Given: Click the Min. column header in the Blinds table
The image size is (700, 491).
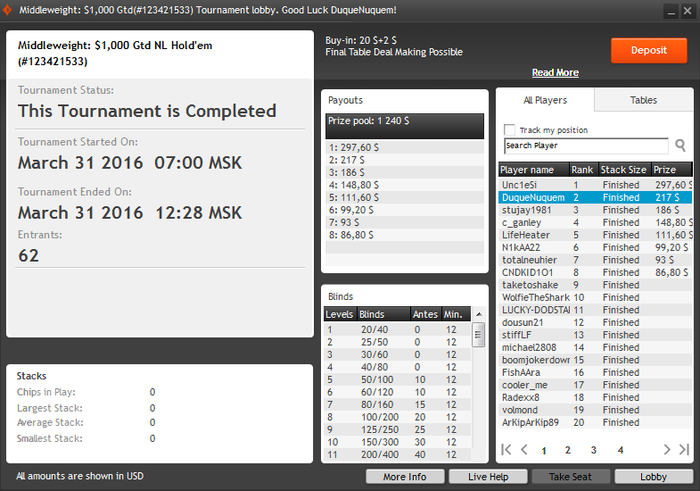Looking at the screenshot, I should click(x=456, y=314).
